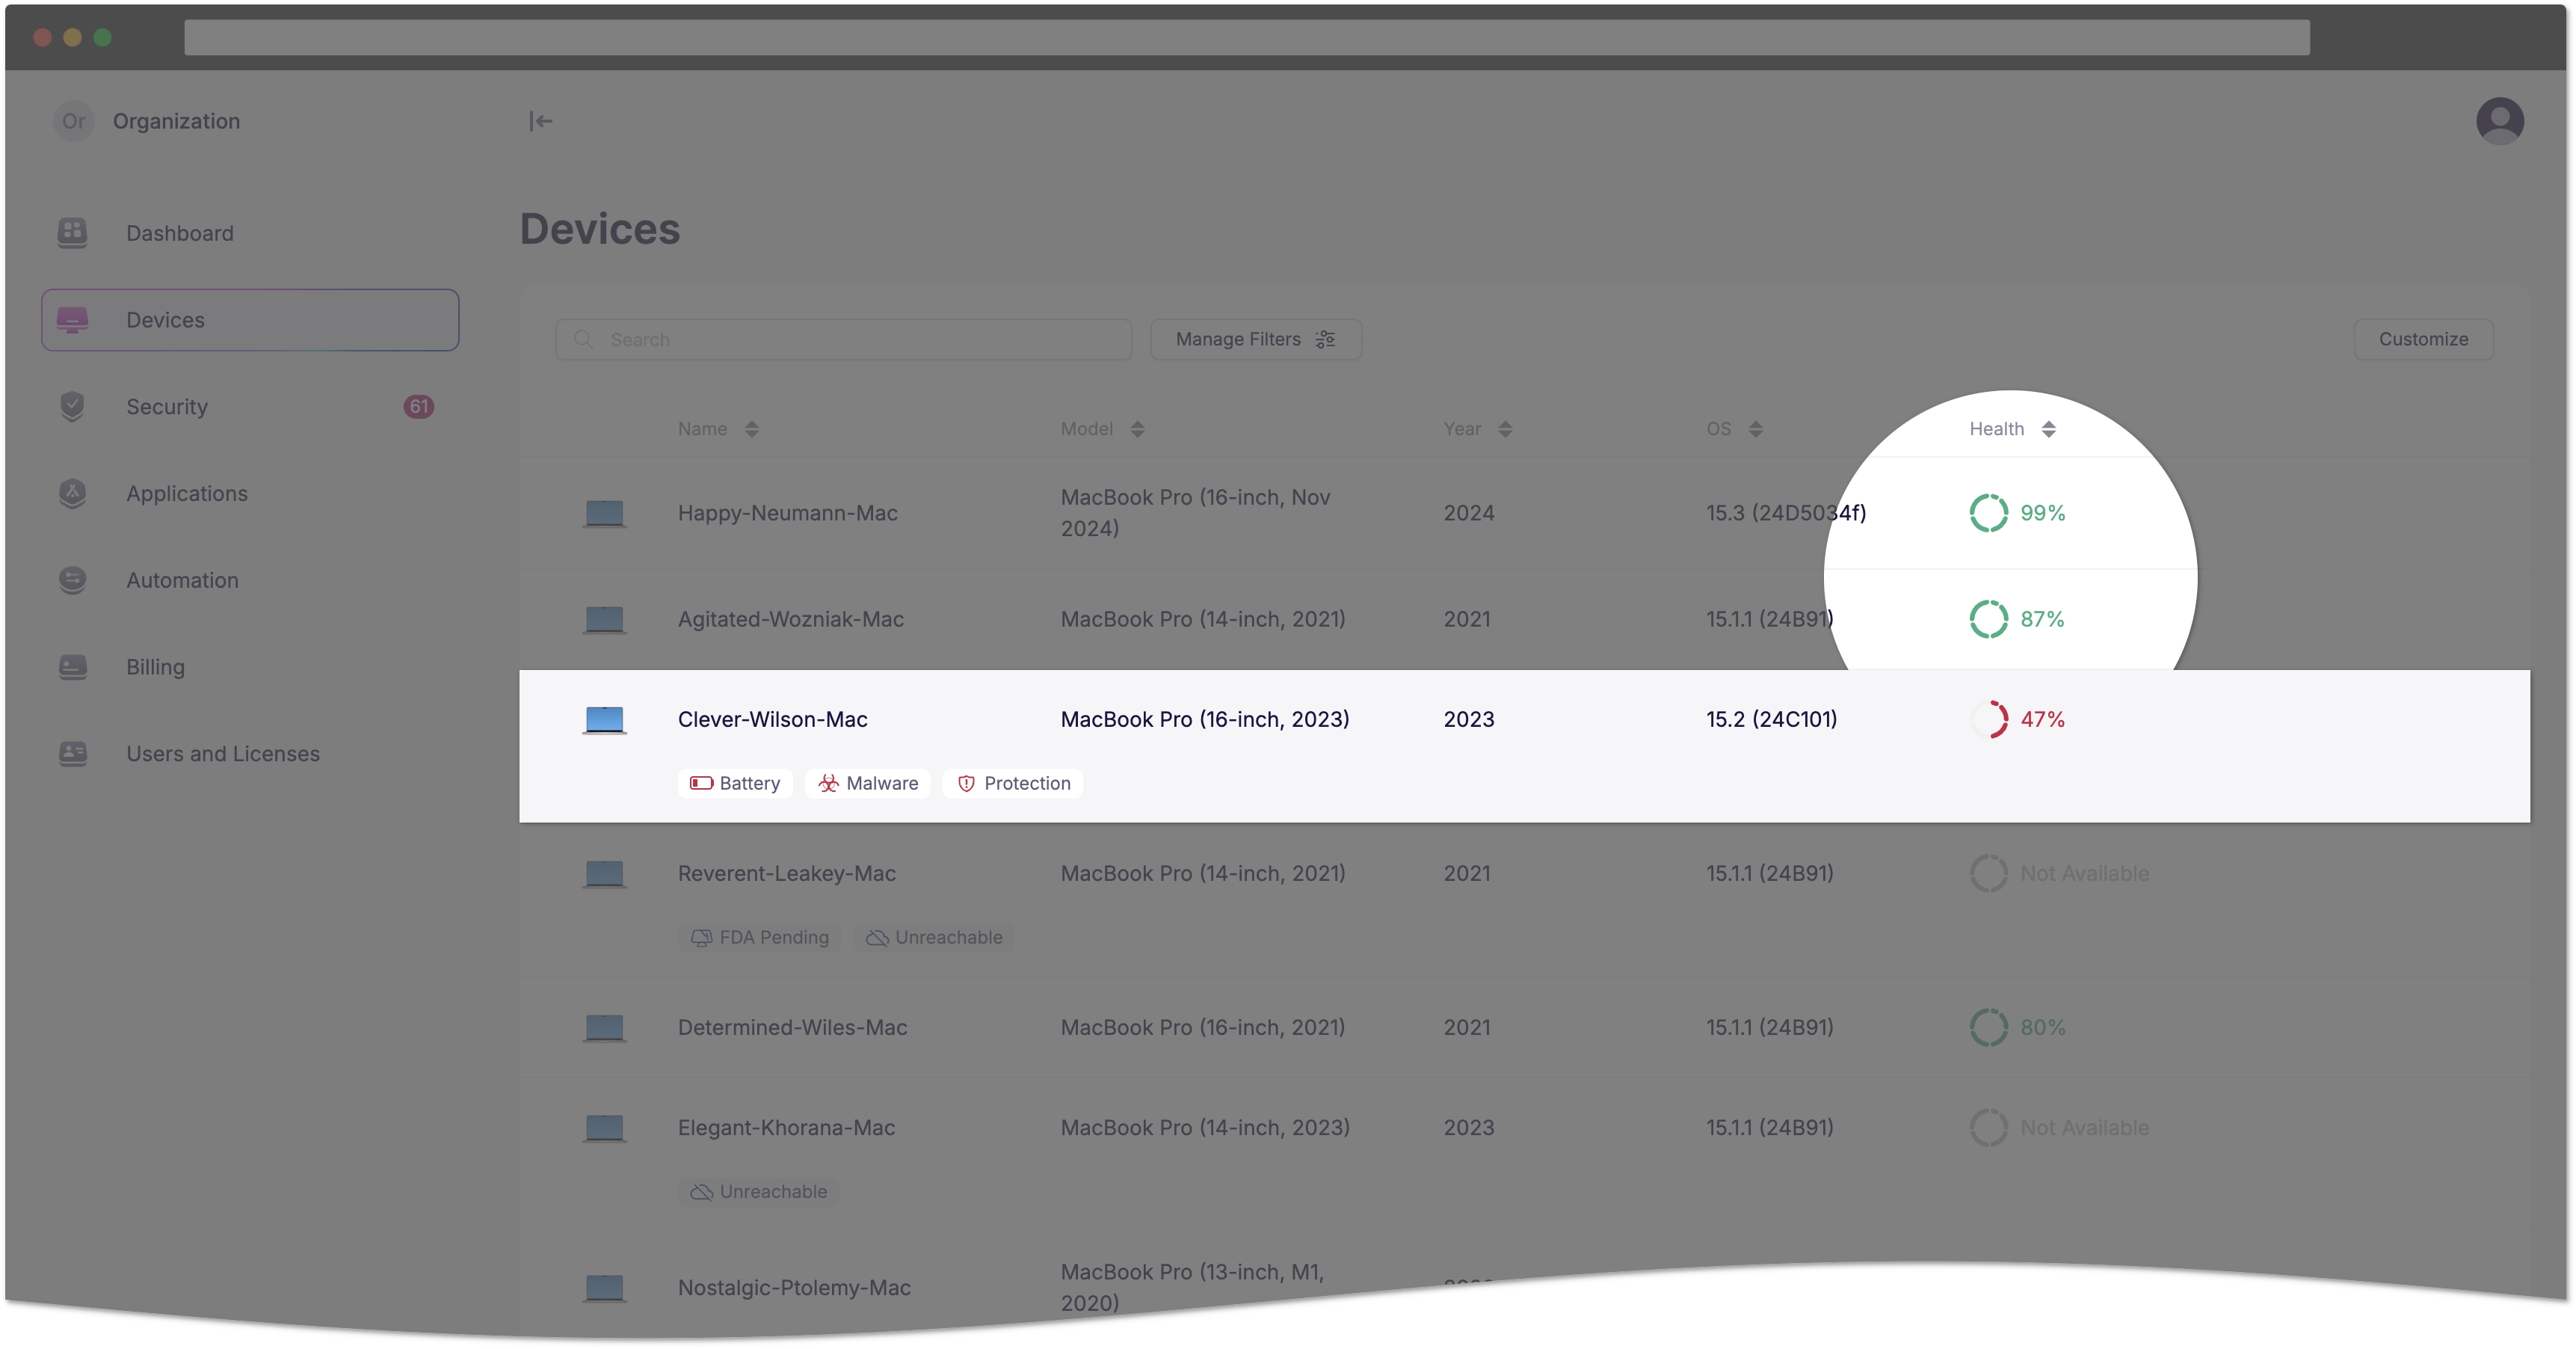Click the Automation sidebar icon
The image size is (2576, 1349).
click(x=73, y=577)
